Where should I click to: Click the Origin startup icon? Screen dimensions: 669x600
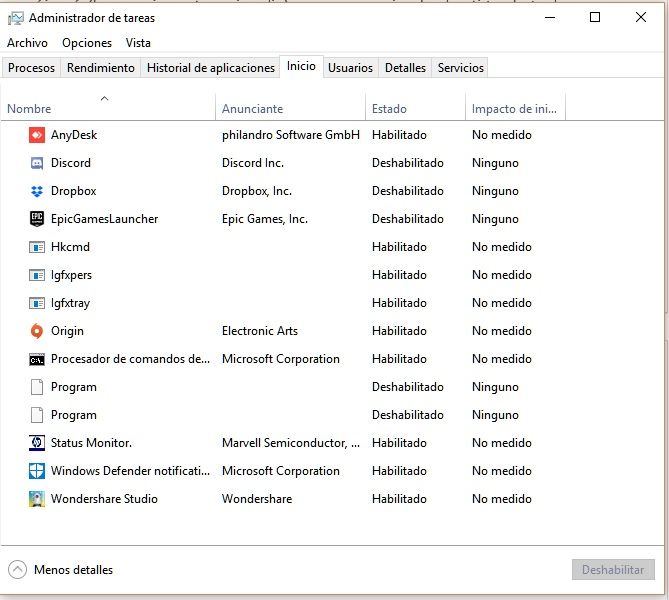point(37,331)
